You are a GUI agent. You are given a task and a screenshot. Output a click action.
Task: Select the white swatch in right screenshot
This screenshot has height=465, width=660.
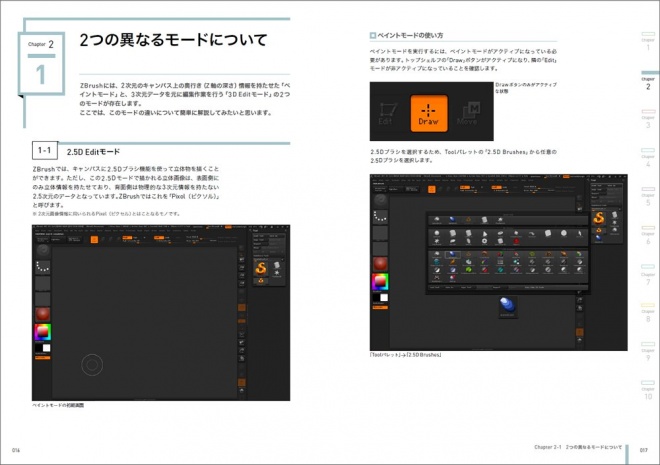point(384,298)
